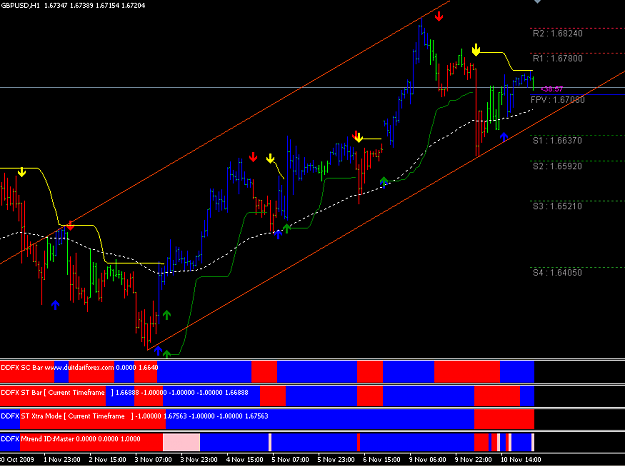Select the upper green up arrow near 3 Nov 07:00

coord(167,315)
